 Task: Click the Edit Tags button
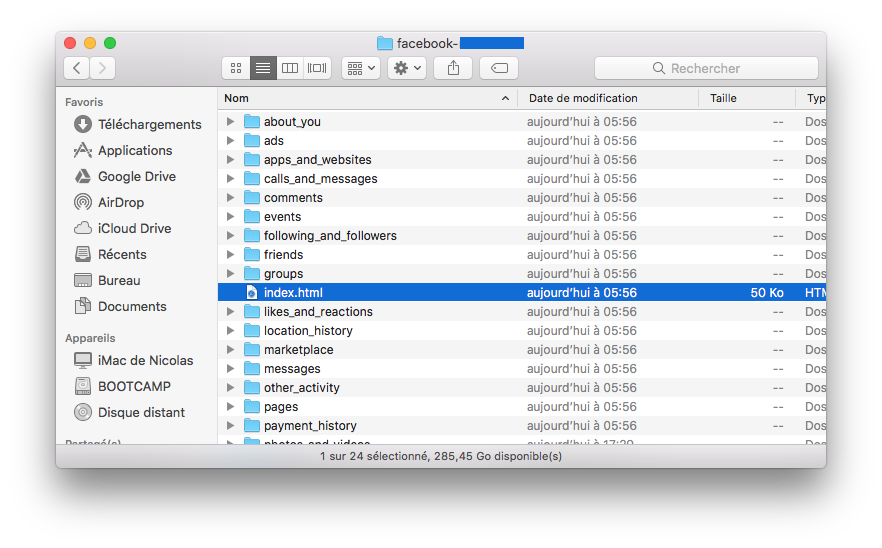[x=499, y=68]
